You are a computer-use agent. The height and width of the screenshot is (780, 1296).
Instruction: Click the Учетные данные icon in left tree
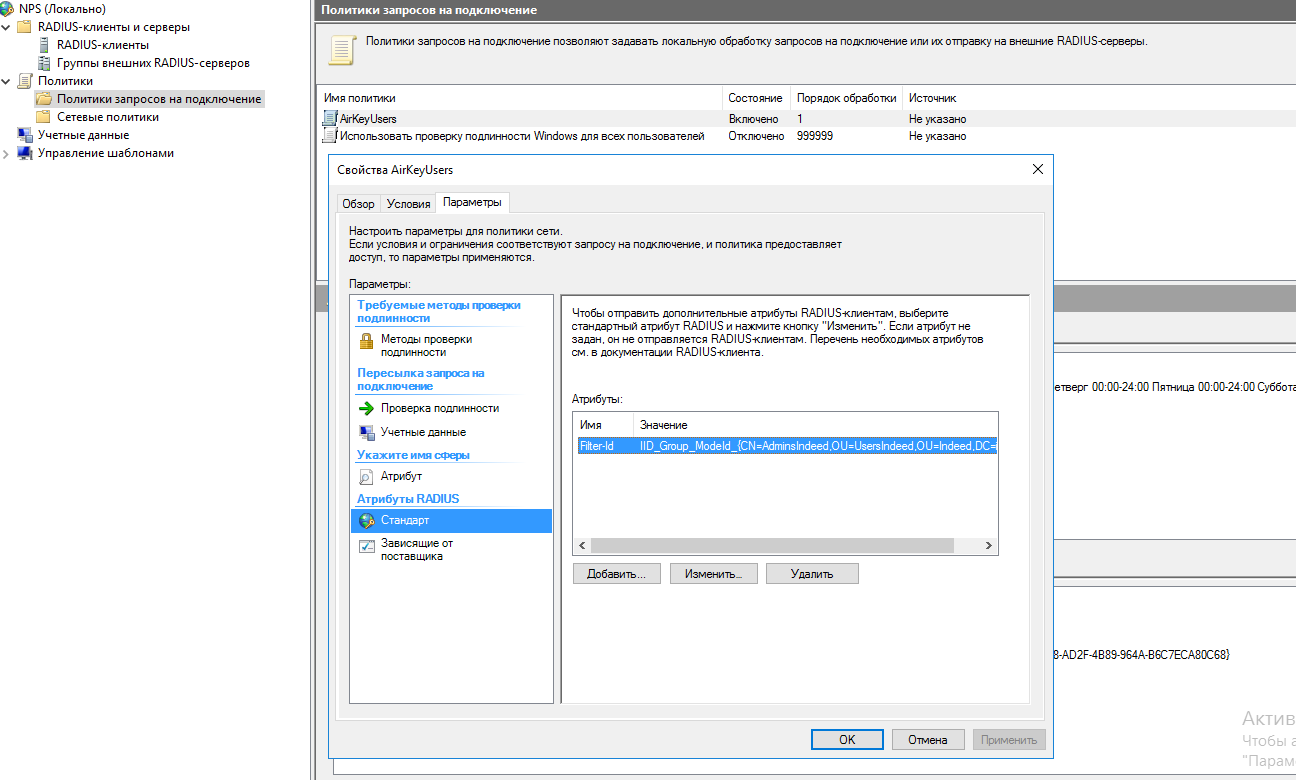[x=25, y=135]
